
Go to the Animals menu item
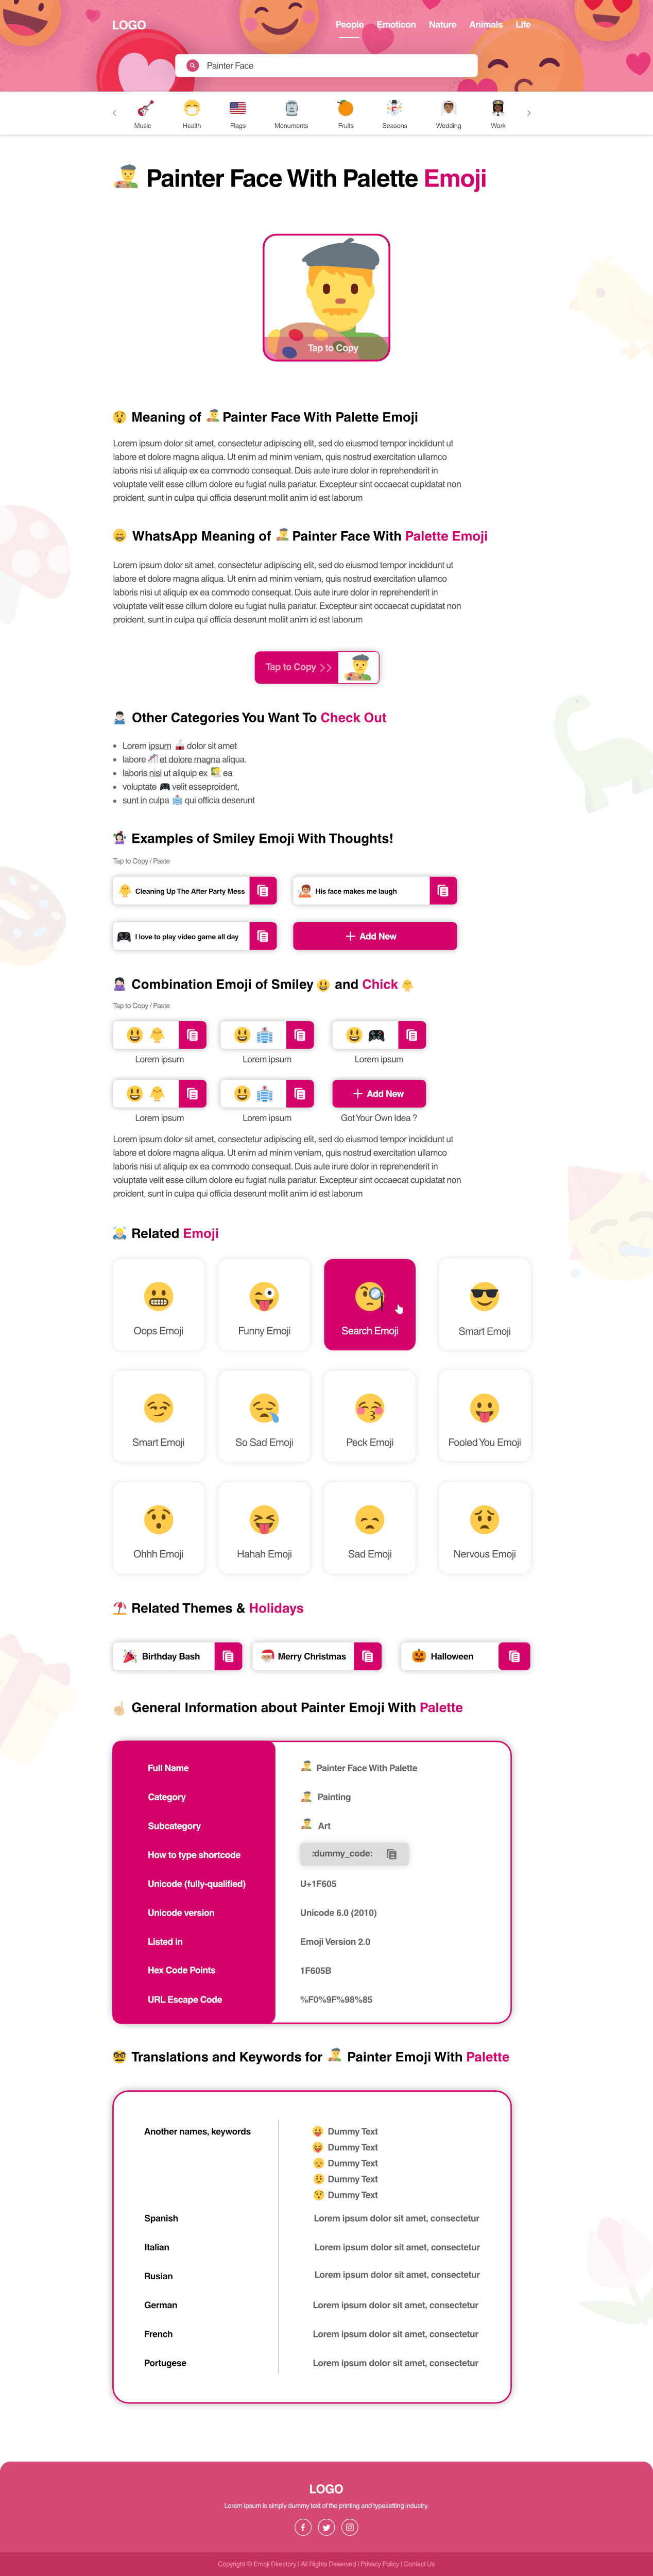[486, 25]
